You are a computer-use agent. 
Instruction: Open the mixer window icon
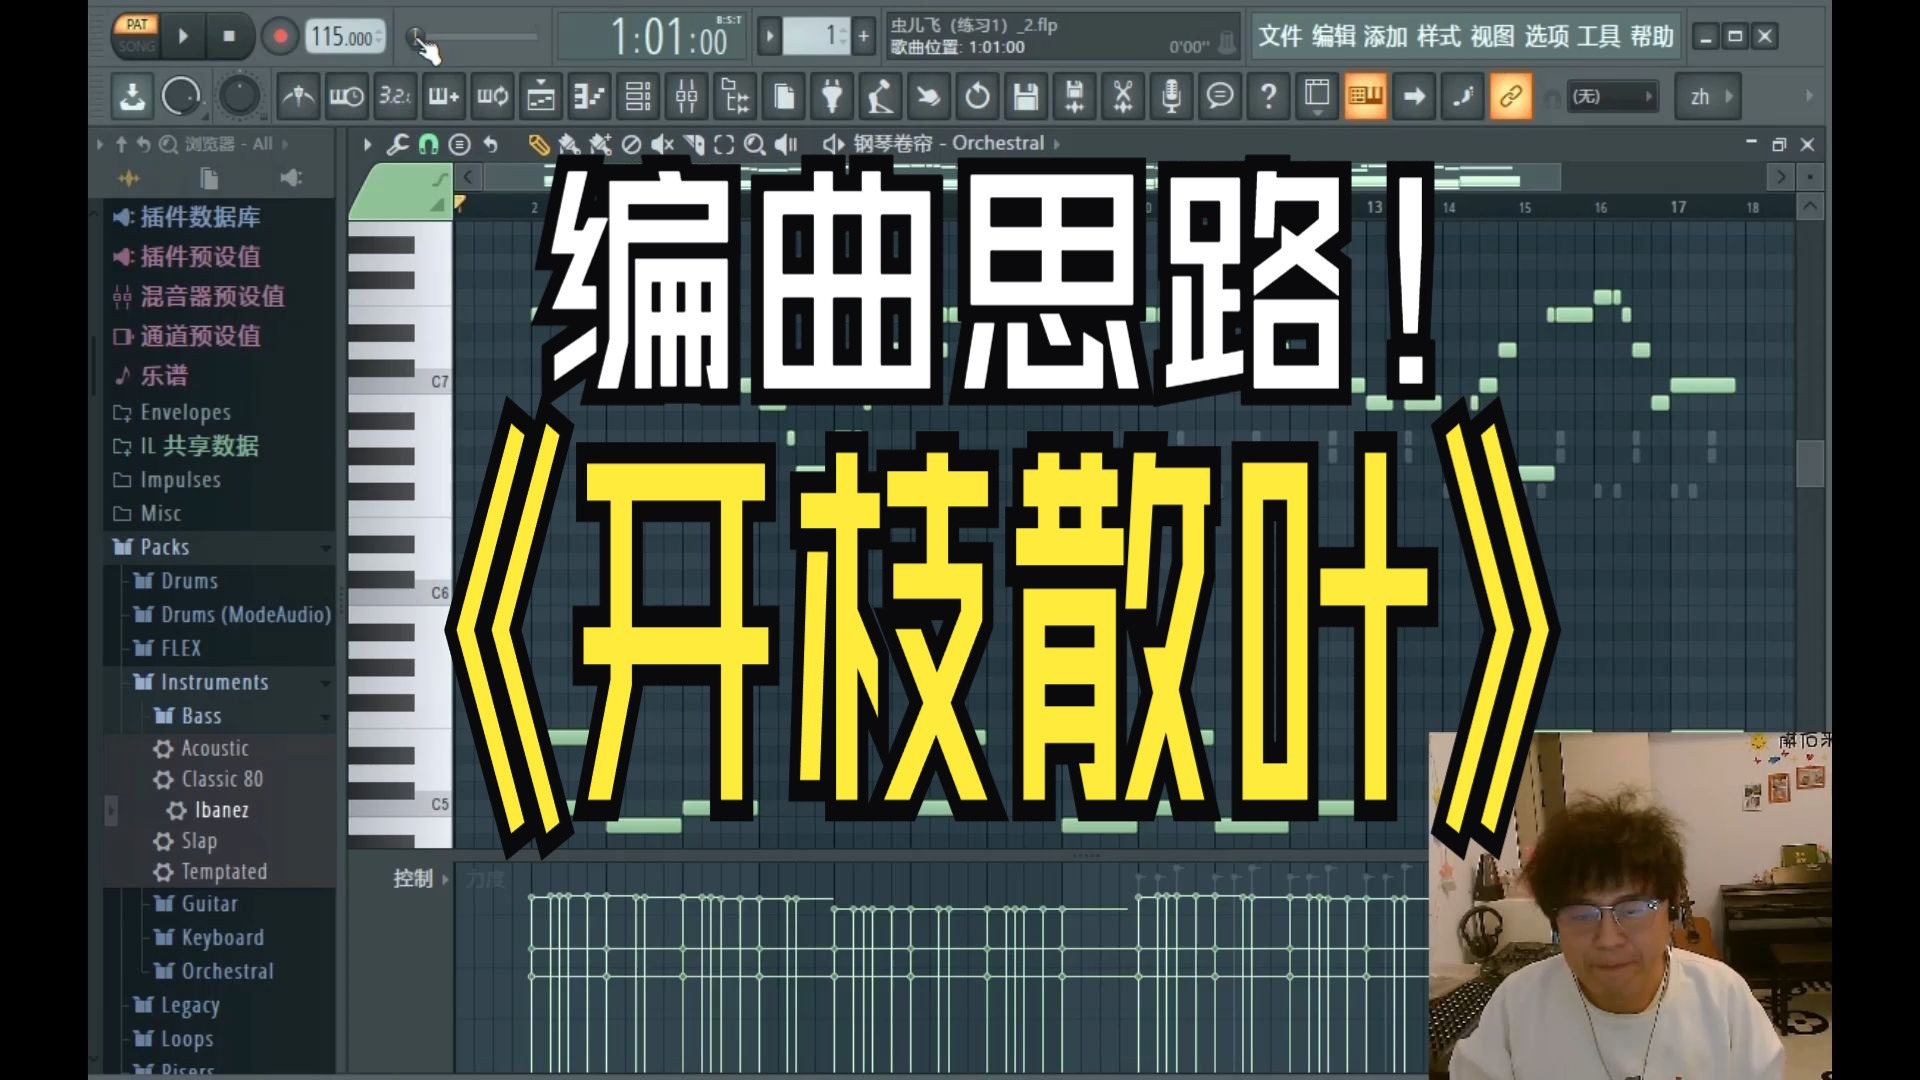pyautogui.click(x=686, y=97)
